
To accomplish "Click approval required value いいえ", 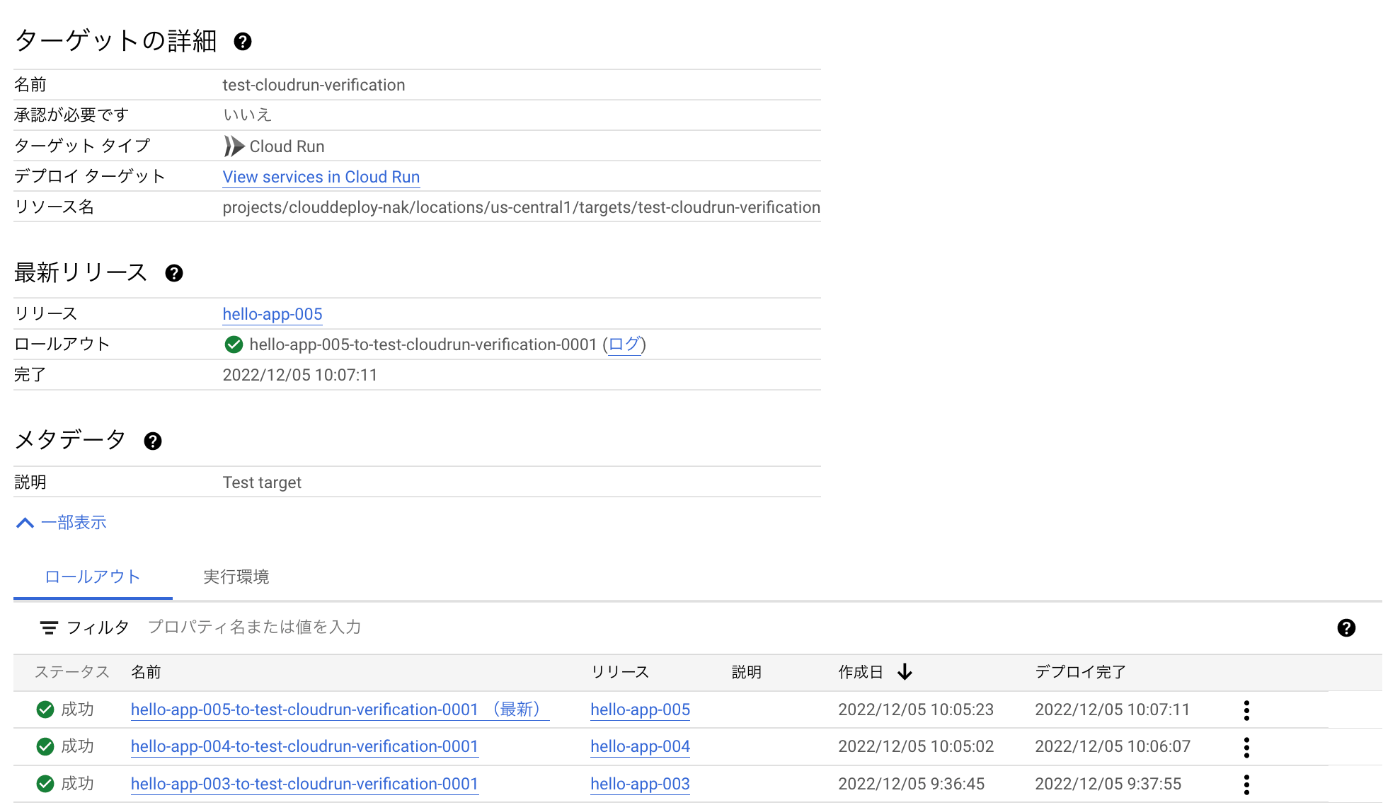I will [247, 115].
